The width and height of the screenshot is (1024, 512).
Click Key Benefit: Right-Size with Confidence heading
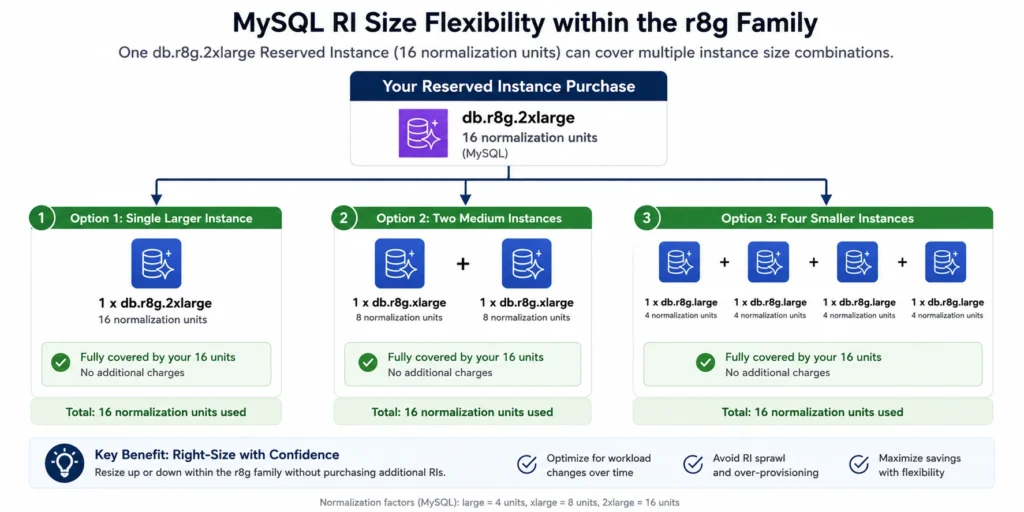coord(217,455)
